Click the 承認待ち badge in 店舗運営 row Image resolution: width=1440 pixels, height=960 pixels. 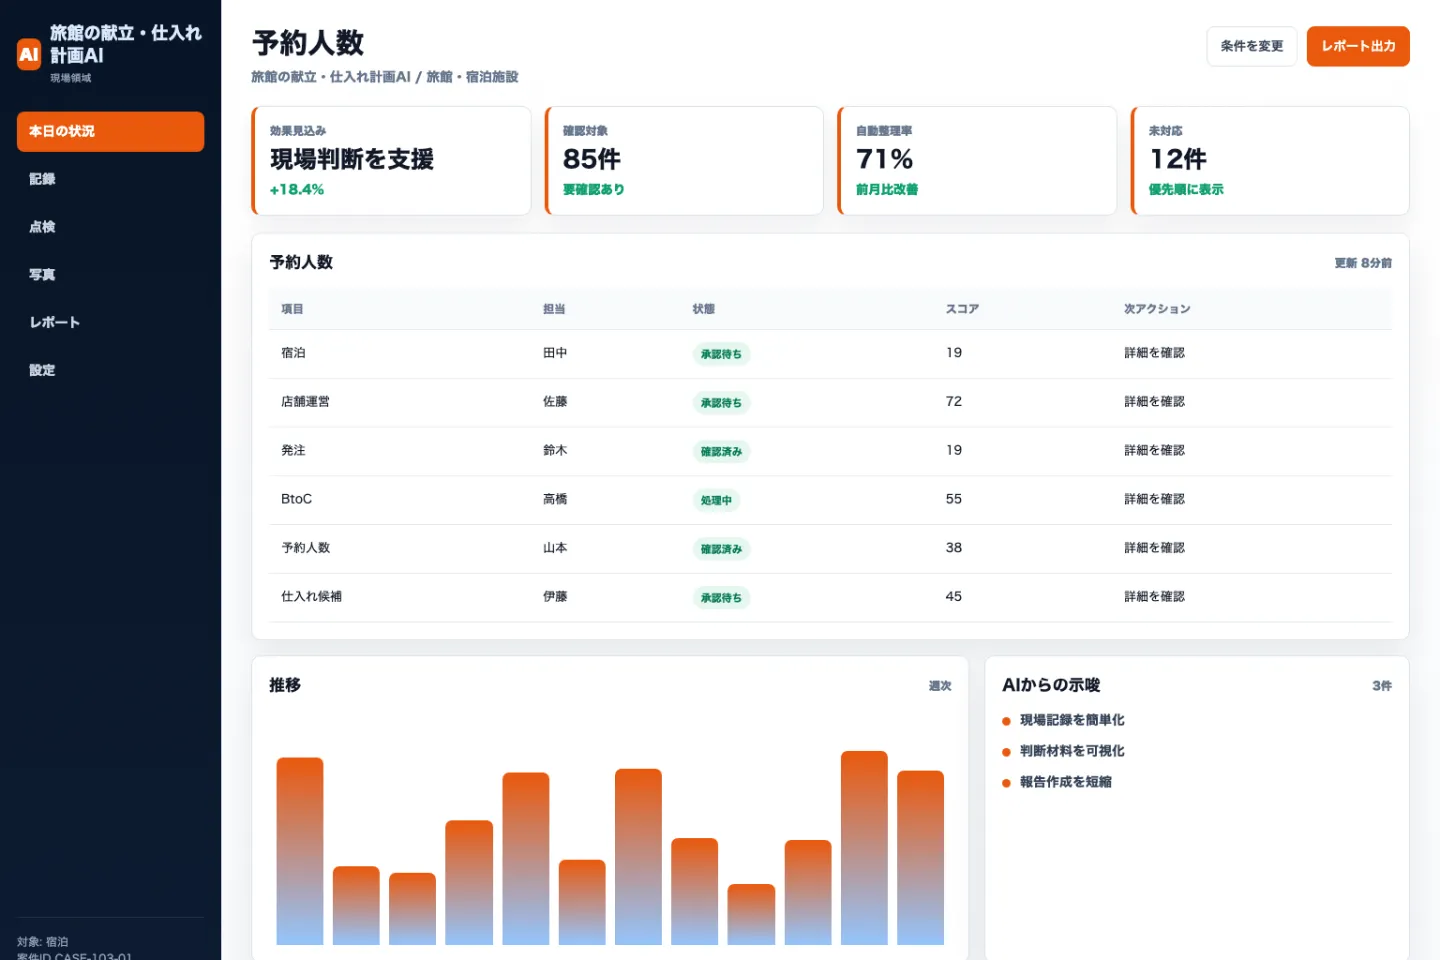click(721, 403)
